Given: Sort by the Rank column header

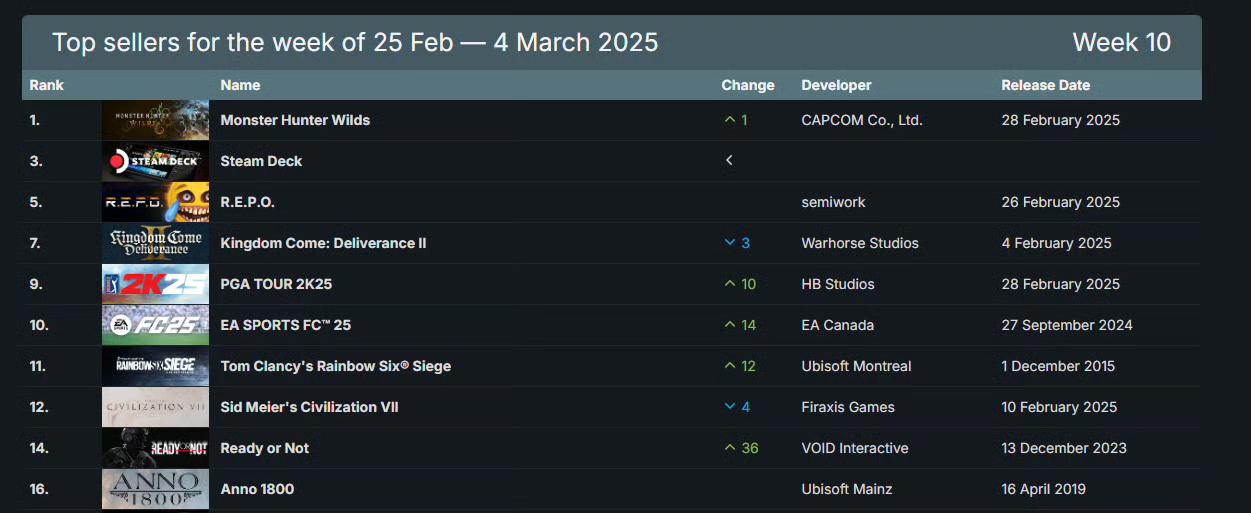Looking at the screenshot, I should [x=46, y=85].
